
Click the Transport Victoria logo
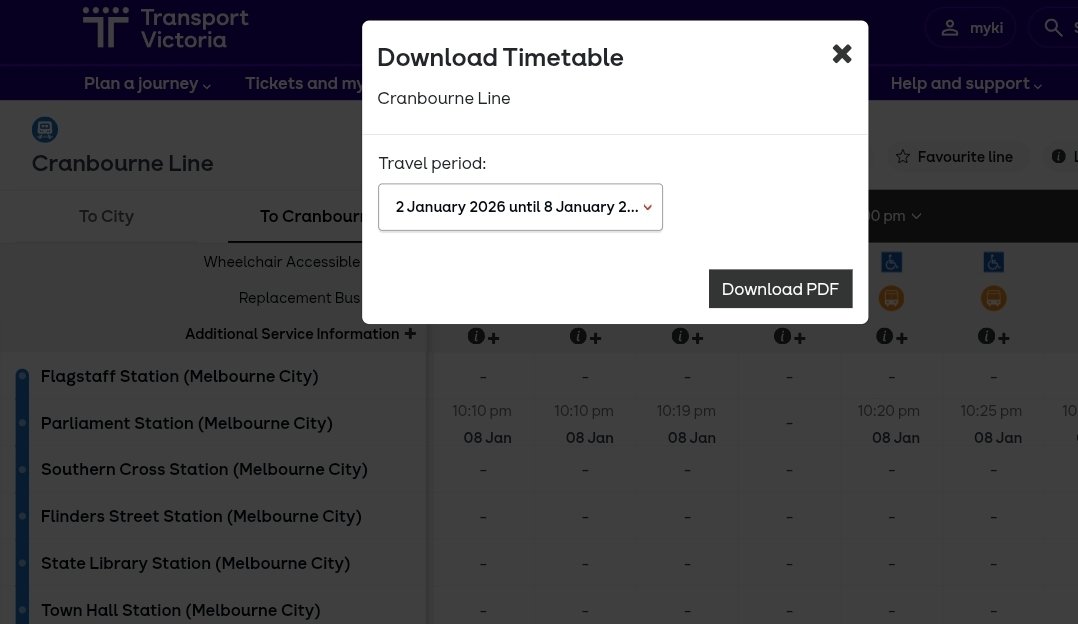tap(165, 28)
